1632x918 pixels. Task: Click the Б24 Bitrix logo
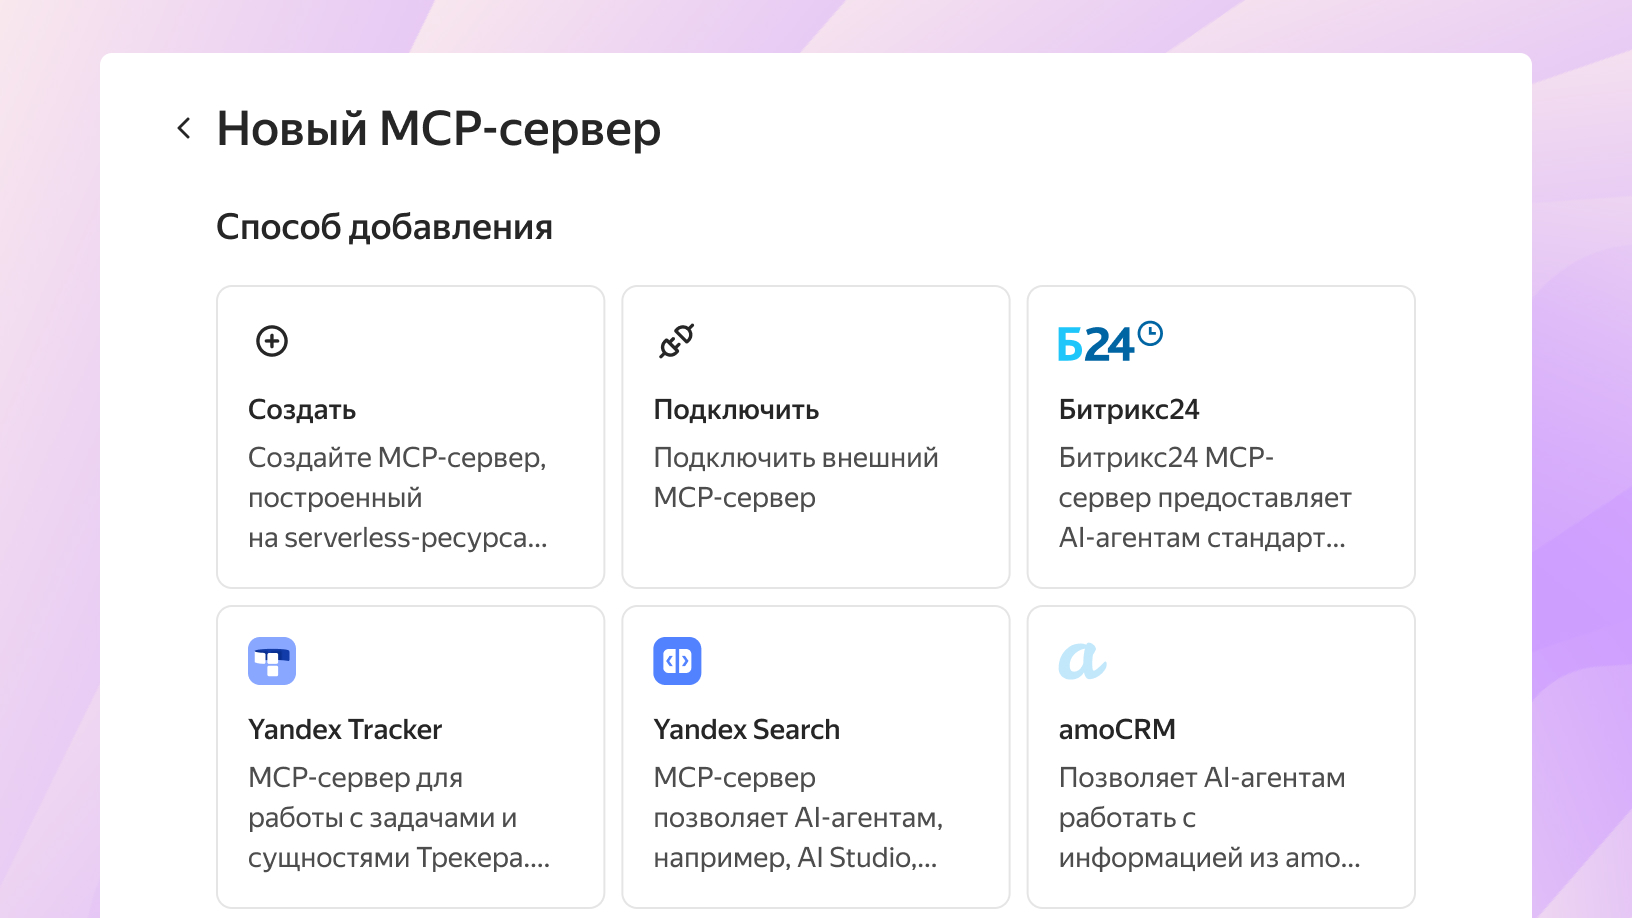(1110, 343)
